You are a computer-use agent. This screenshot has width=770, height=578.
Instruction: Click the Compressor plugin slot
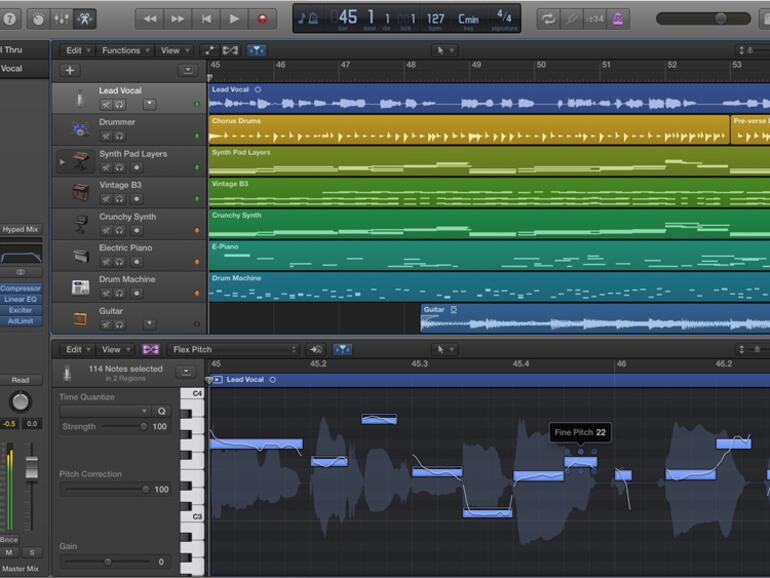(21, 288)
